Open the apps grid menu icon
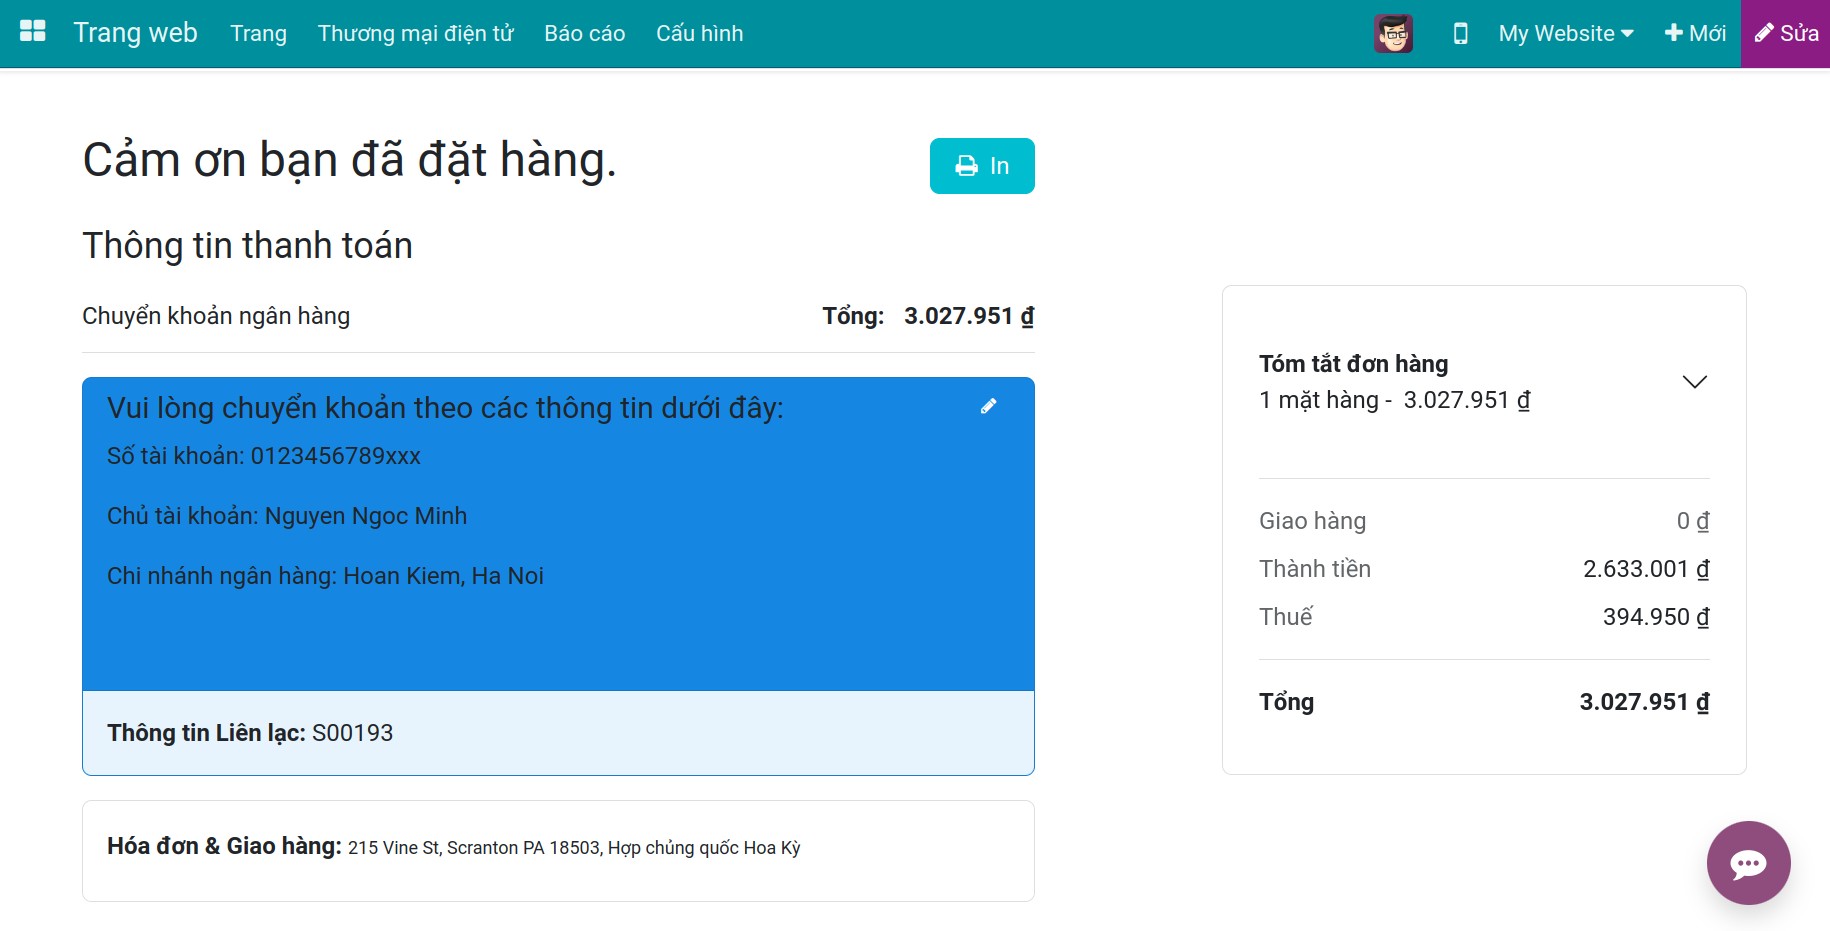Viewport: 1830px width, 931px height. tap(33, 32)
